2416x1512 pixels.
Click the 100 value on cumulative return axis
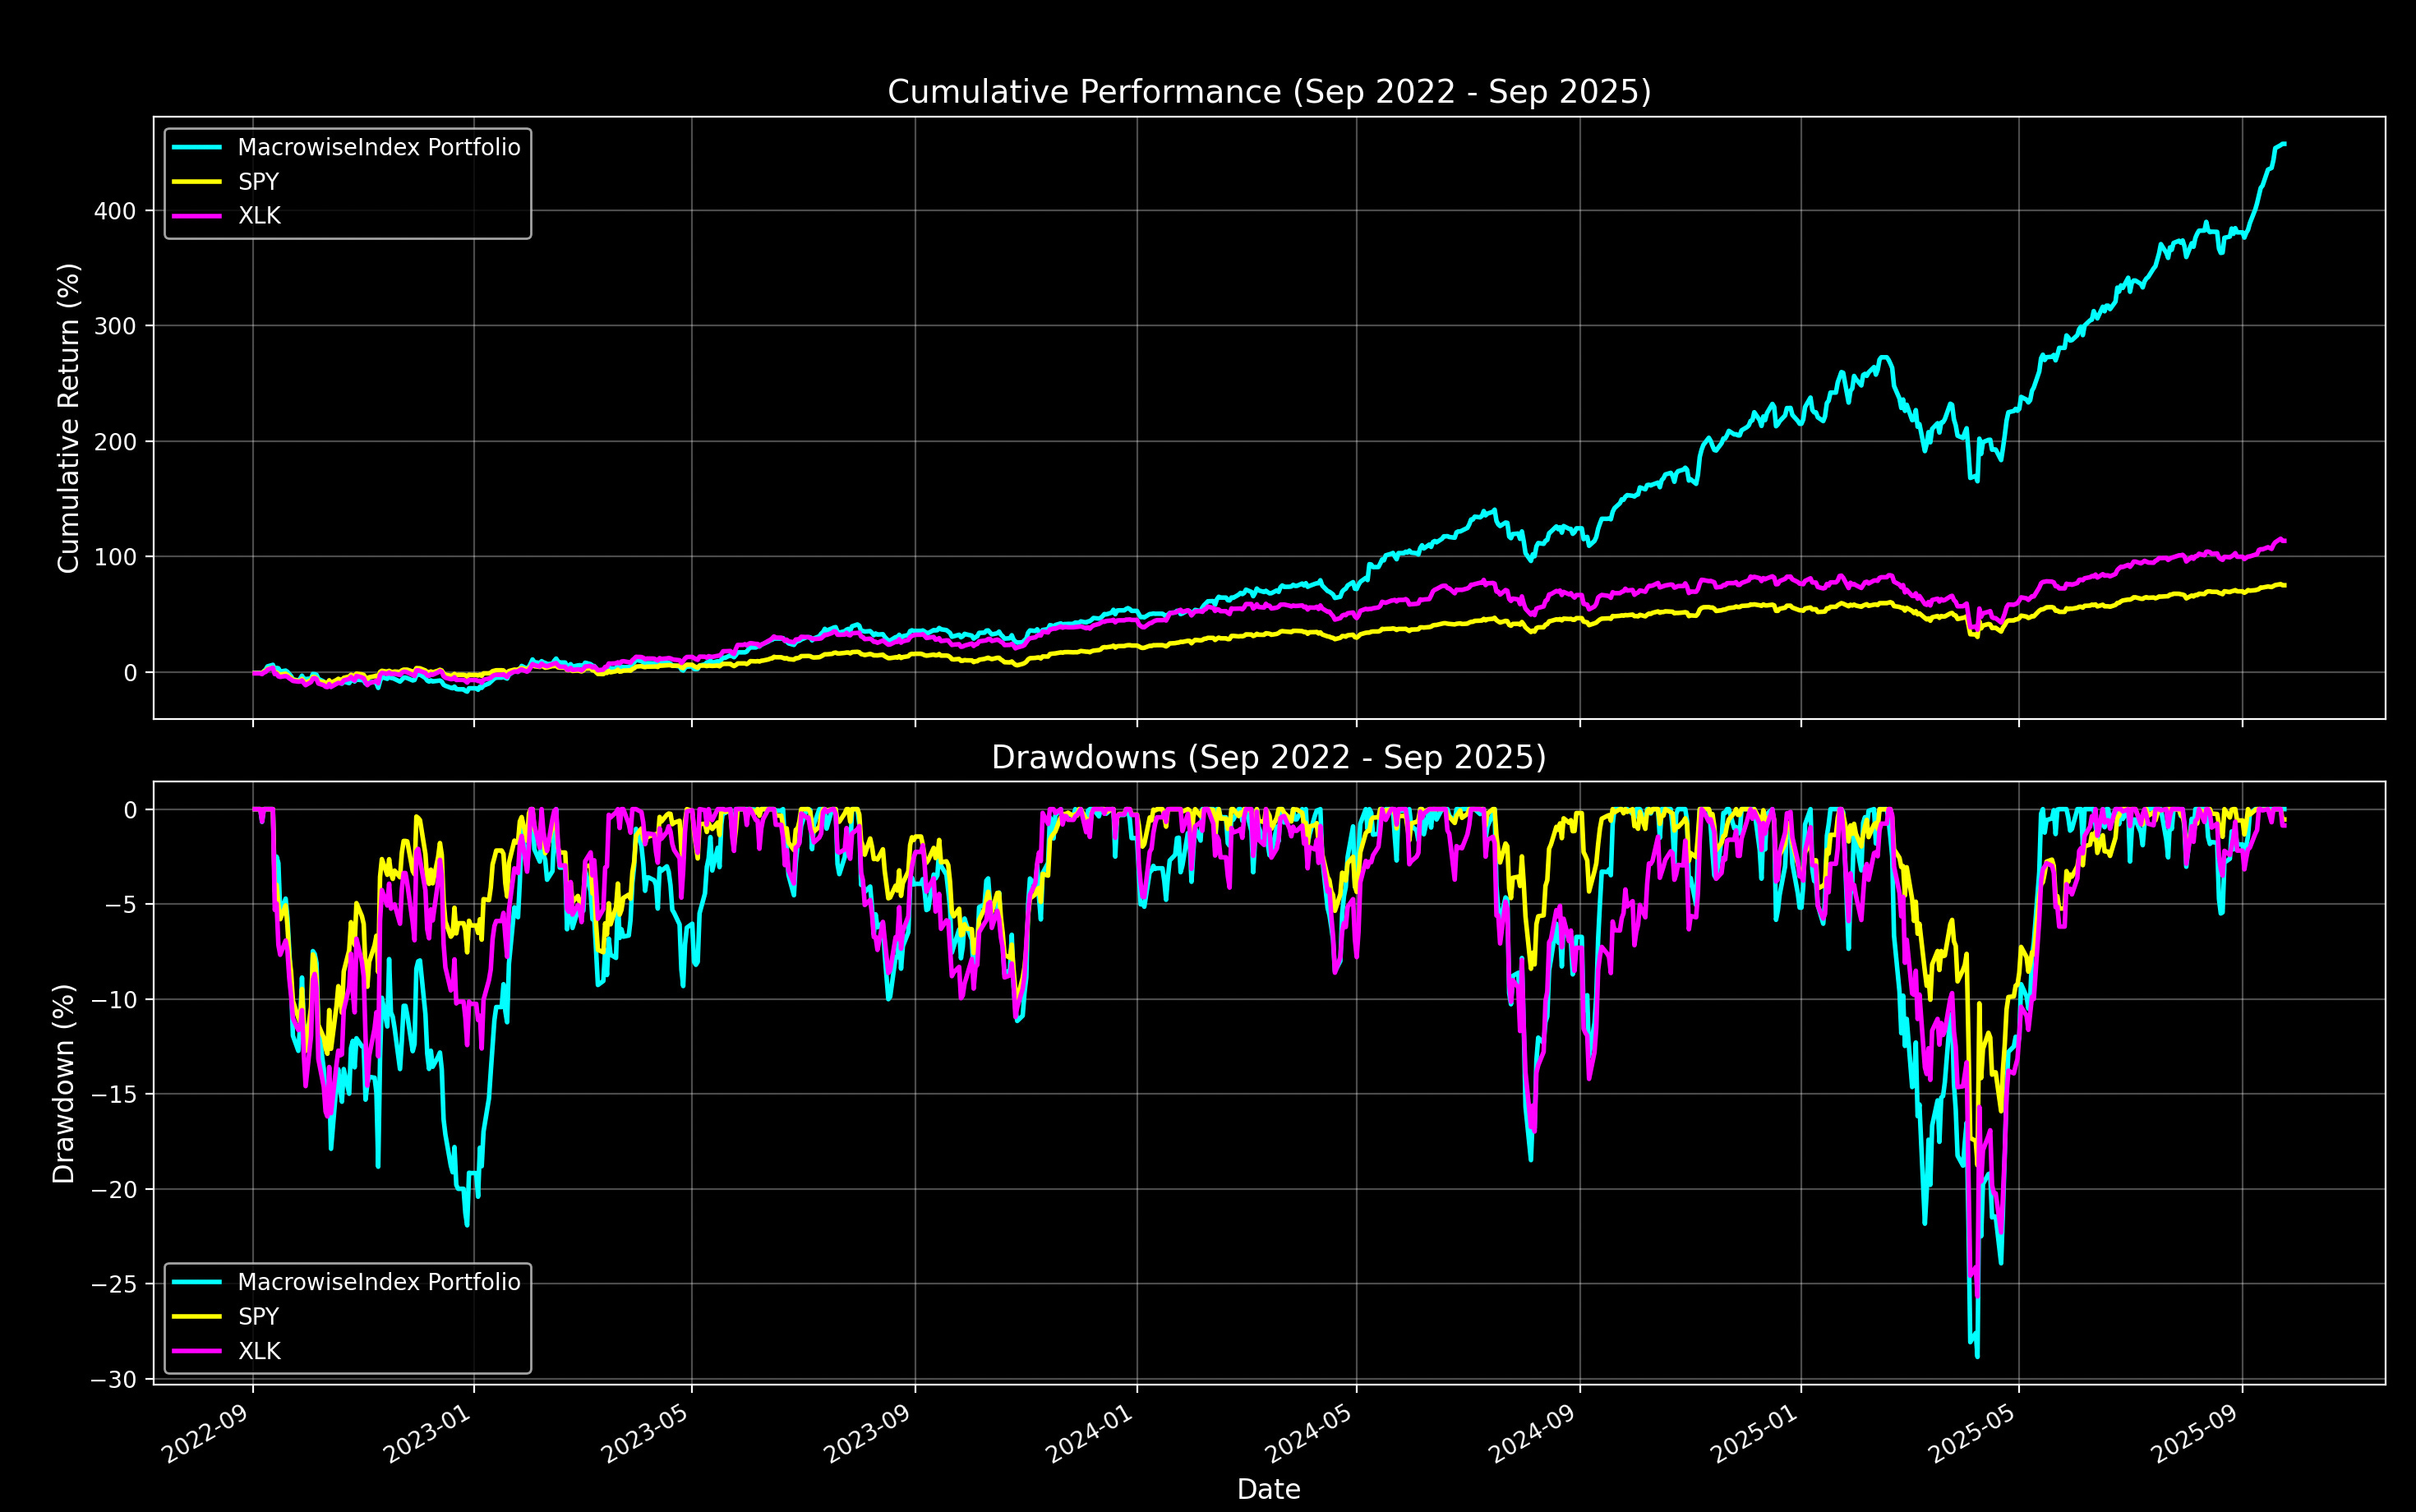coord(115,557)
